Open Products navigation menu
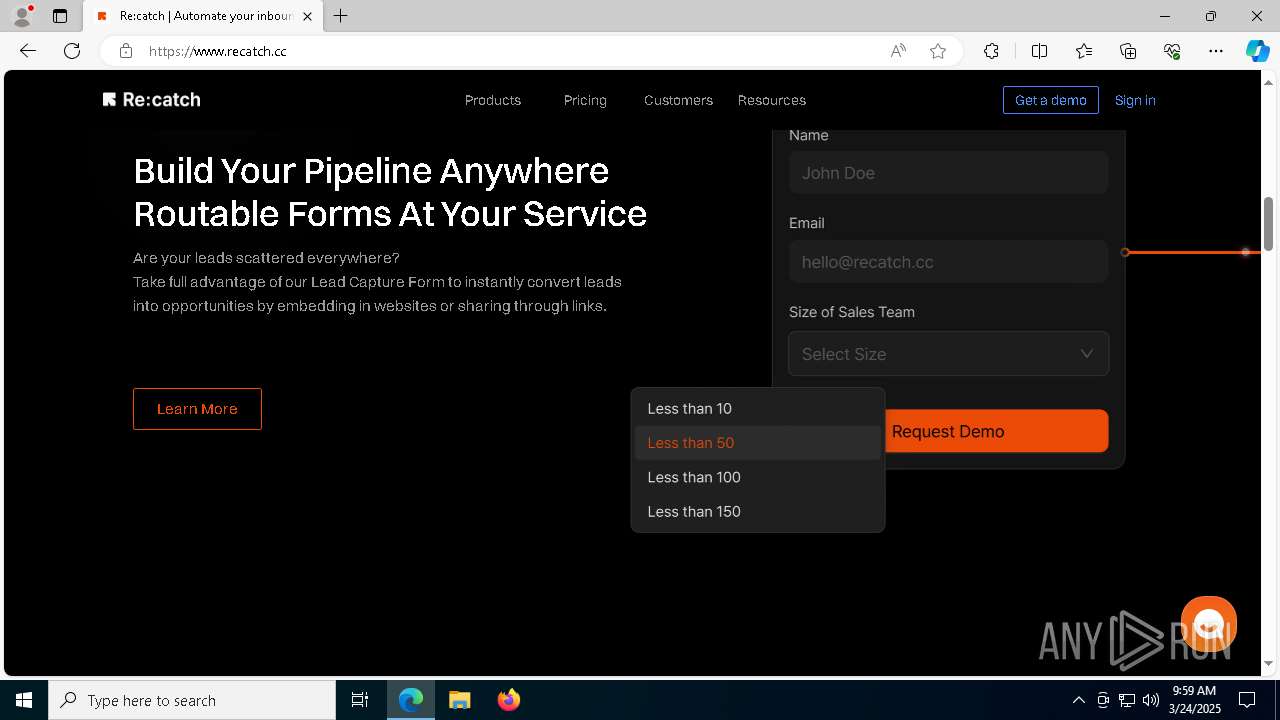The image size is (1280, 720). (493, 100)
